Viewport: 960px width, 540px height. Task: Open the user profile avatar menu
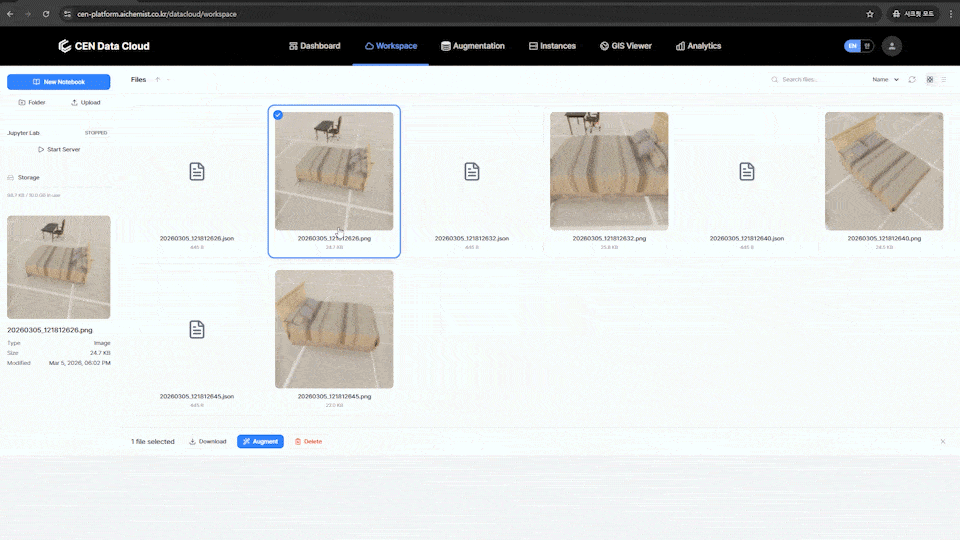point(892,46)
